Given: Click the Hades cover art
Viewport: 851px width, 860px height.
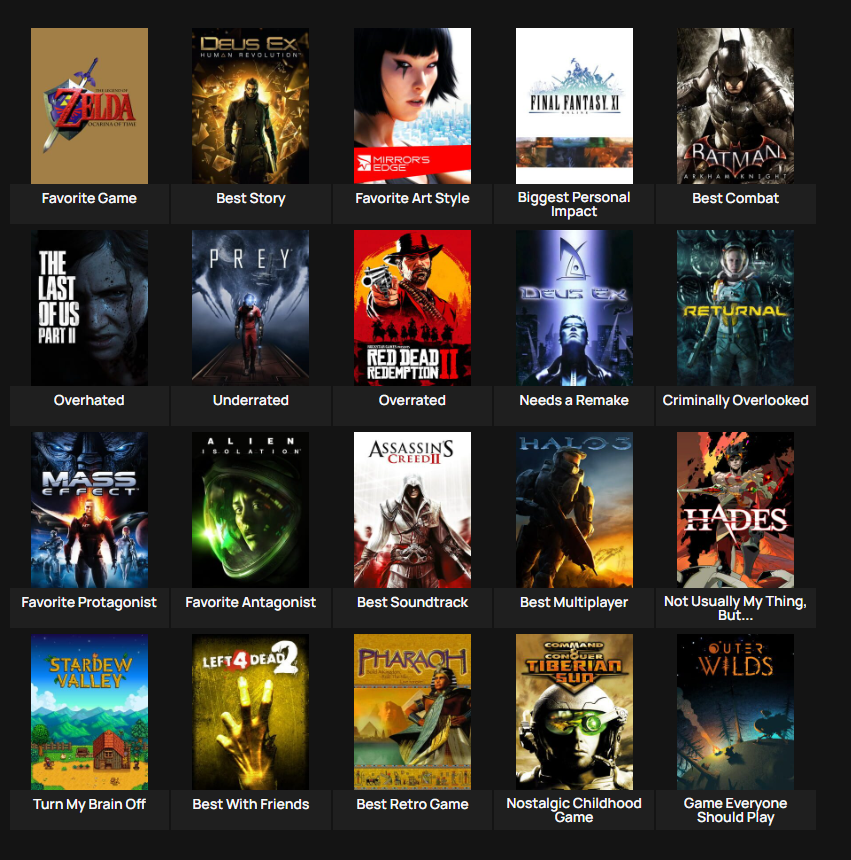Looking at the screenshot, I should 735,510.
